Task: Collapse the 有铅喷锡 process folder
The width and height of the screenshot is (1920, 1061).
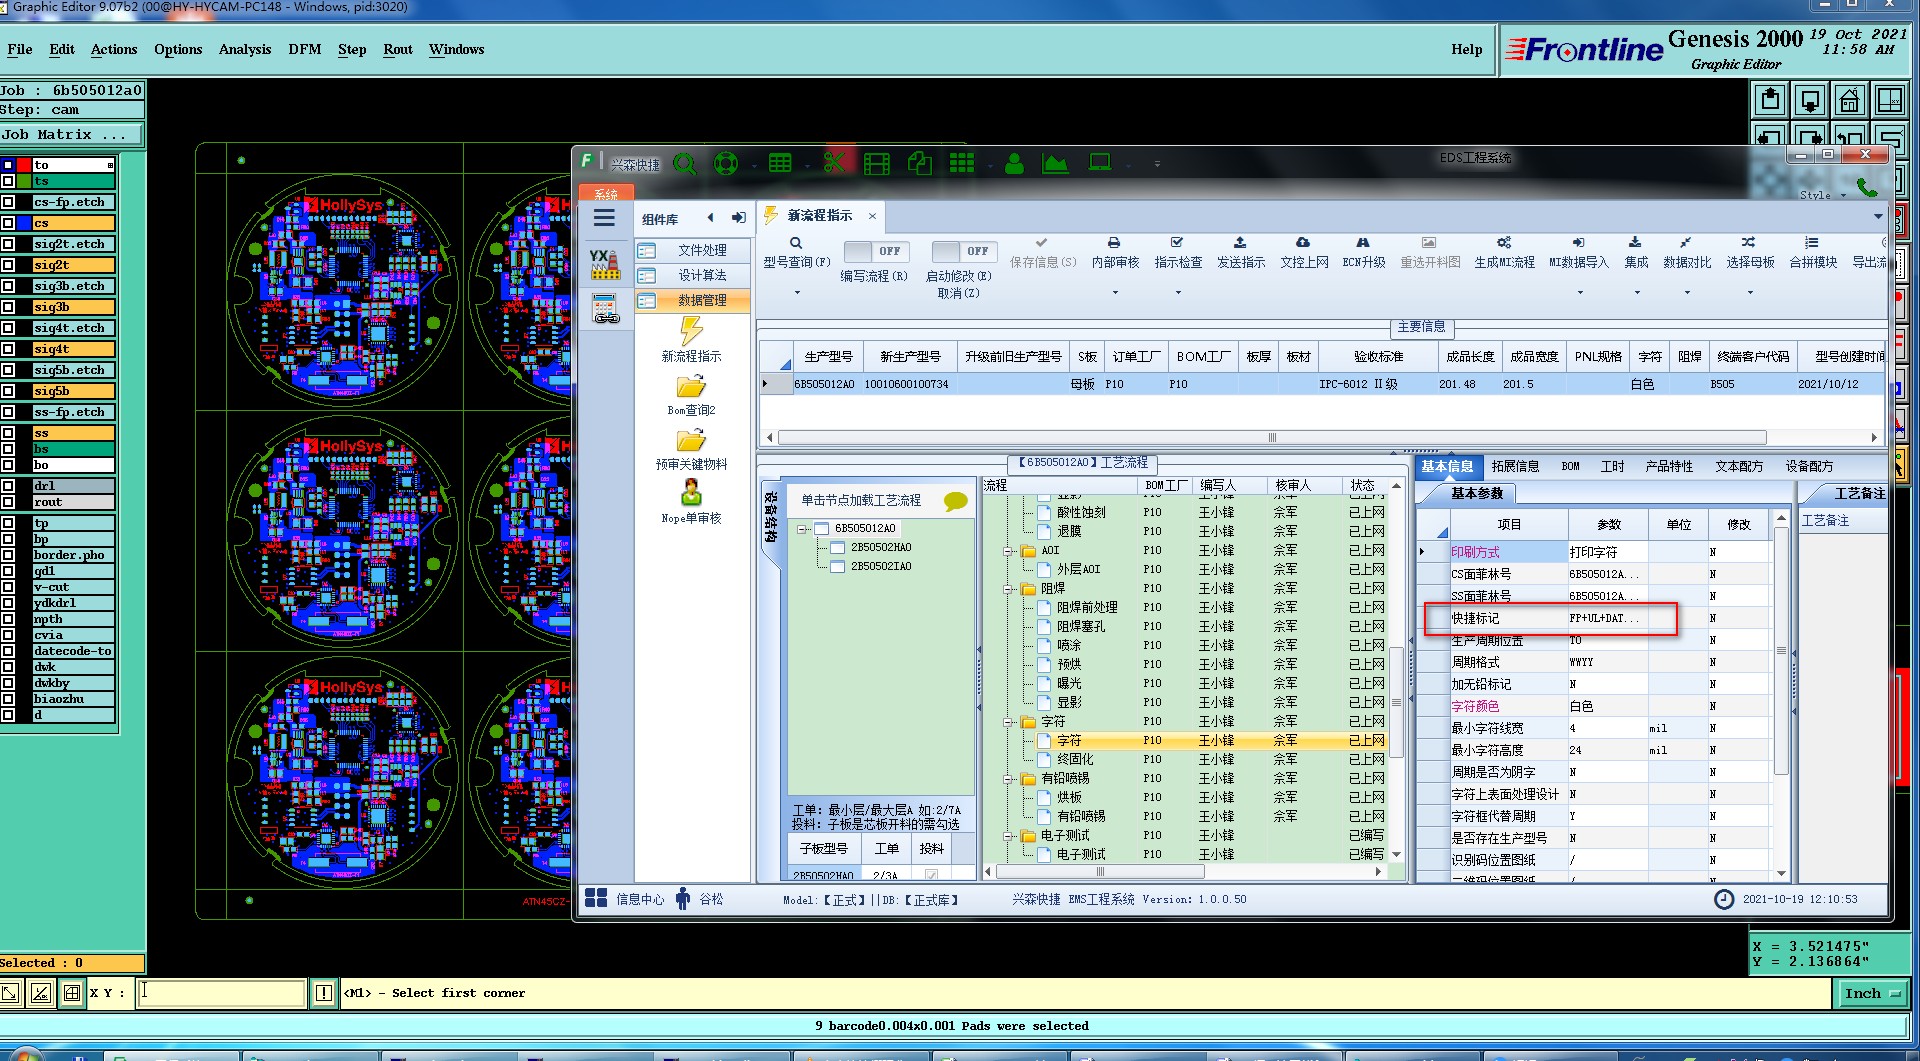Action: 1009,779
